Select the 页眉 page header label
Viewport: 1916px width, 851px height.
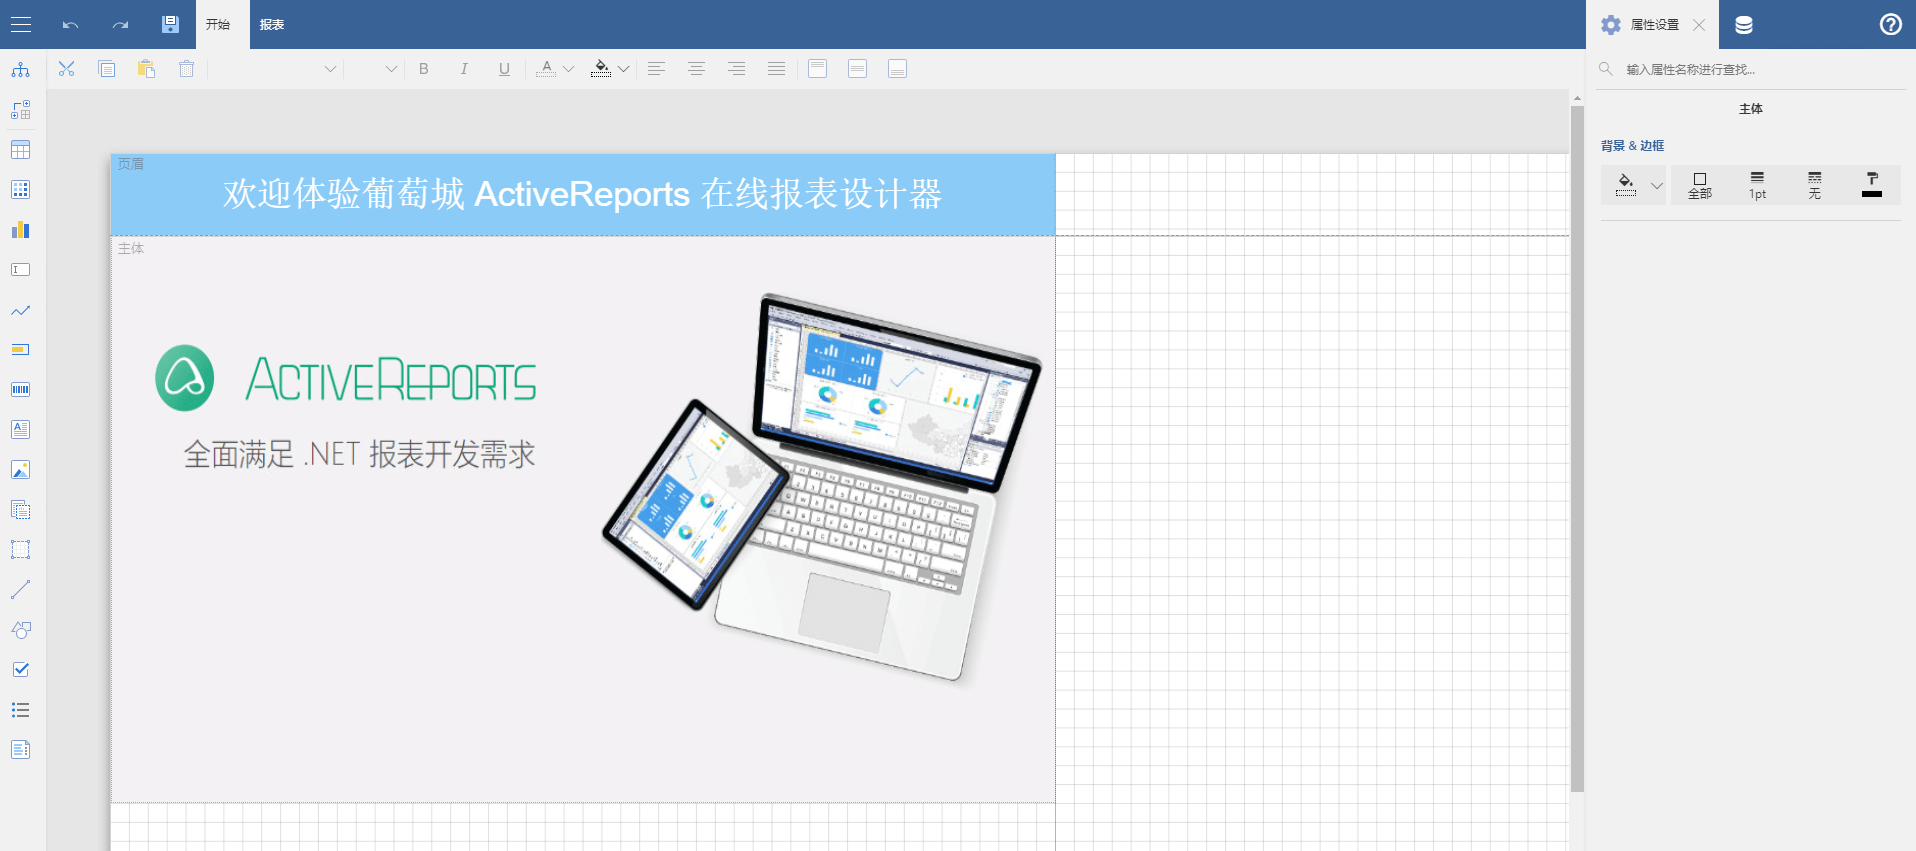131,164
